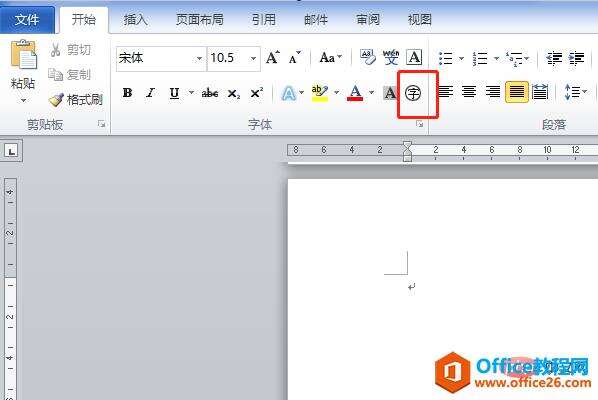The image size is (598, 400).
Task: Click the Paste clipboard icon
Action: (24, 55)
